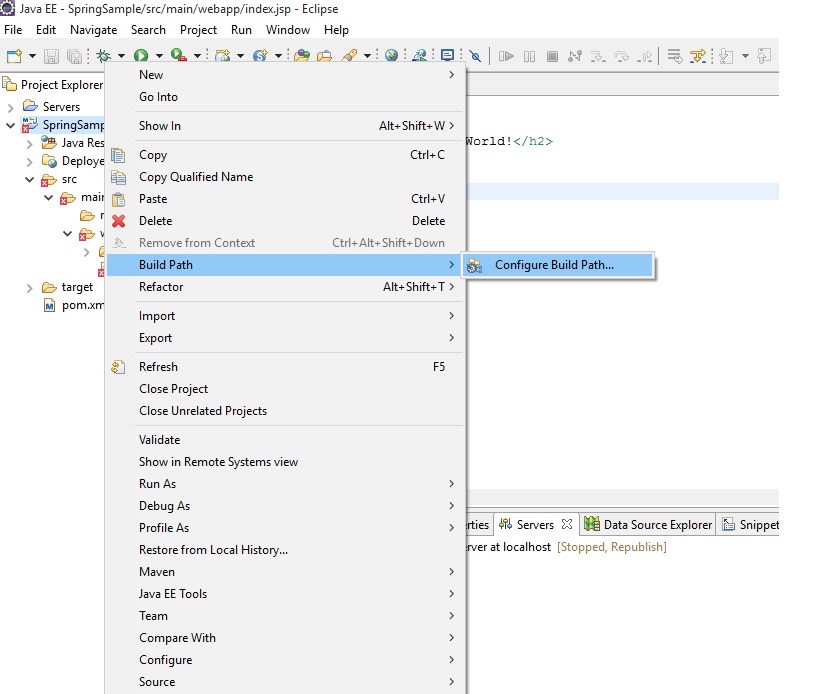
Task: Open the Maven submenu
Action: pos(285,572)
